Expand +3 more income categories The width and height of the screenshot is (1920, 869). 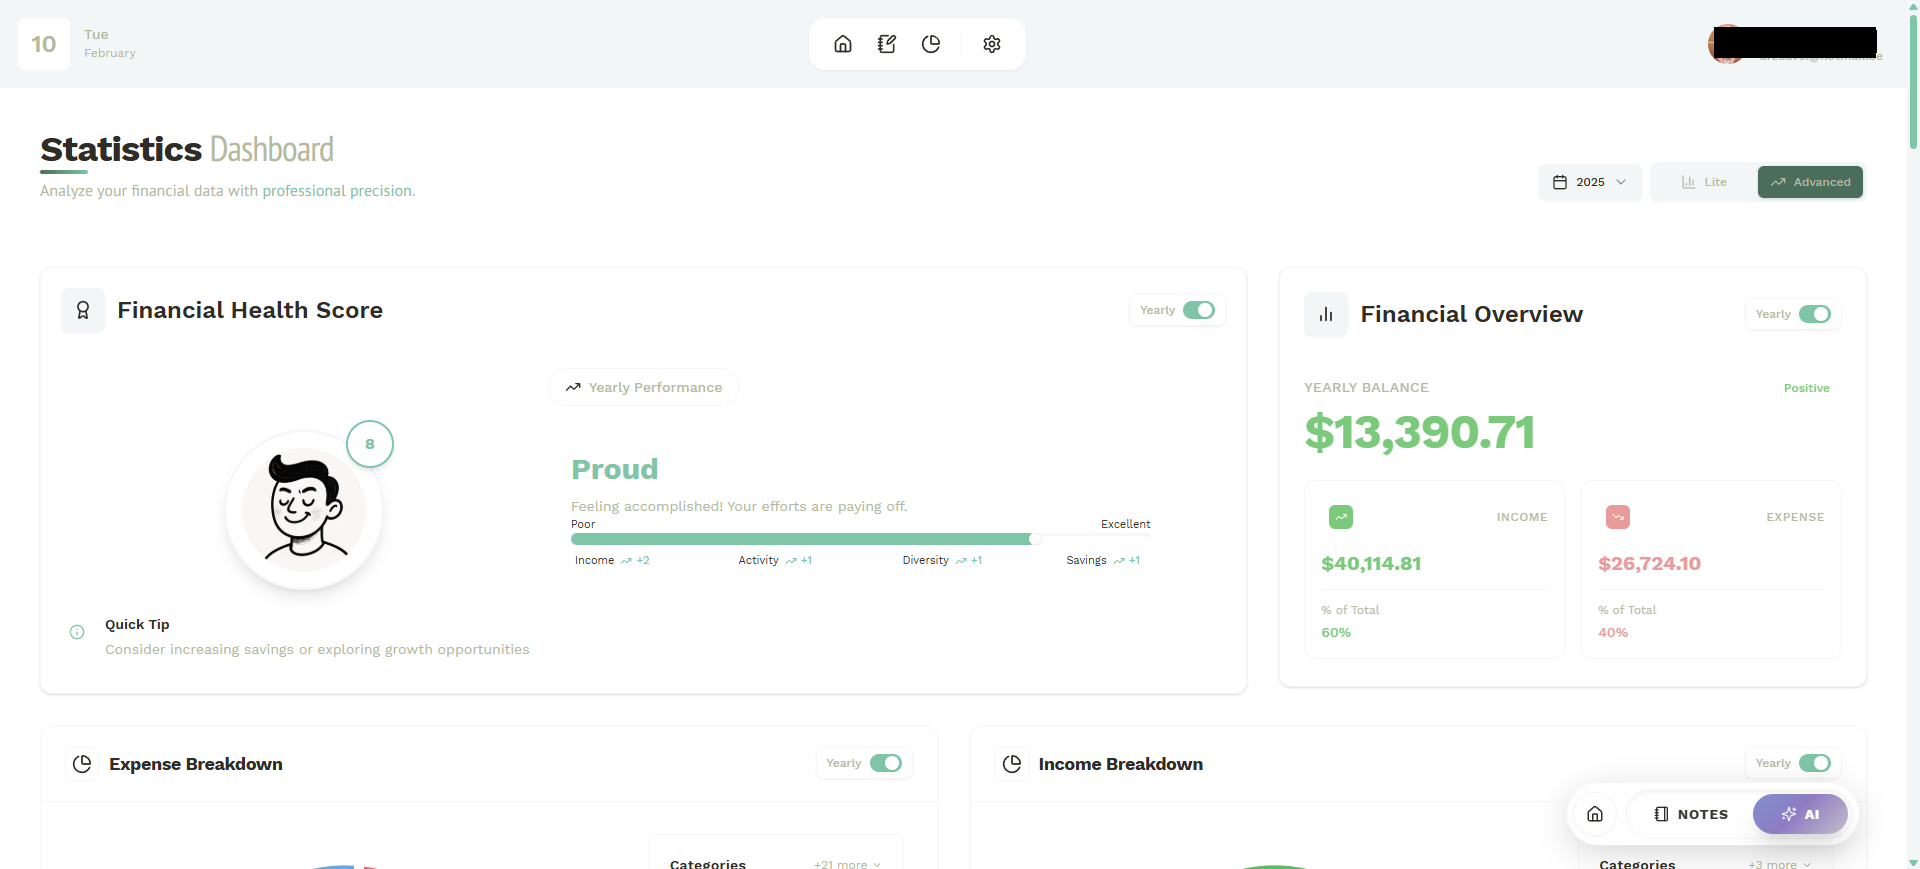(x=1779, y=863)
